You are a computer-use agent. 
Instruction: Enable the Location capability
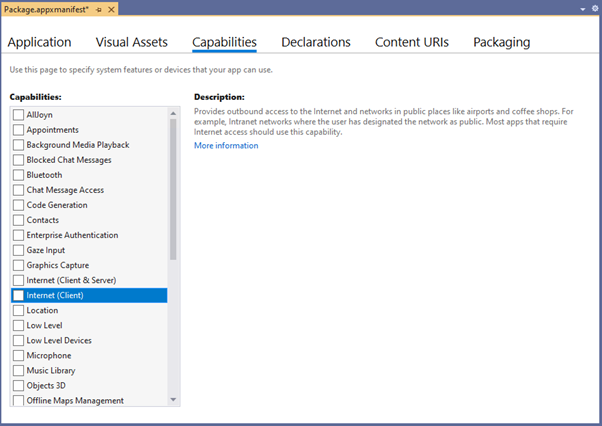(x=18, y=310)
